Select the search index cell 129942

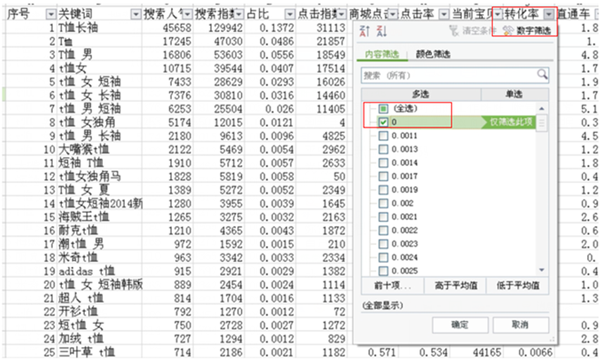coord(219,28)
